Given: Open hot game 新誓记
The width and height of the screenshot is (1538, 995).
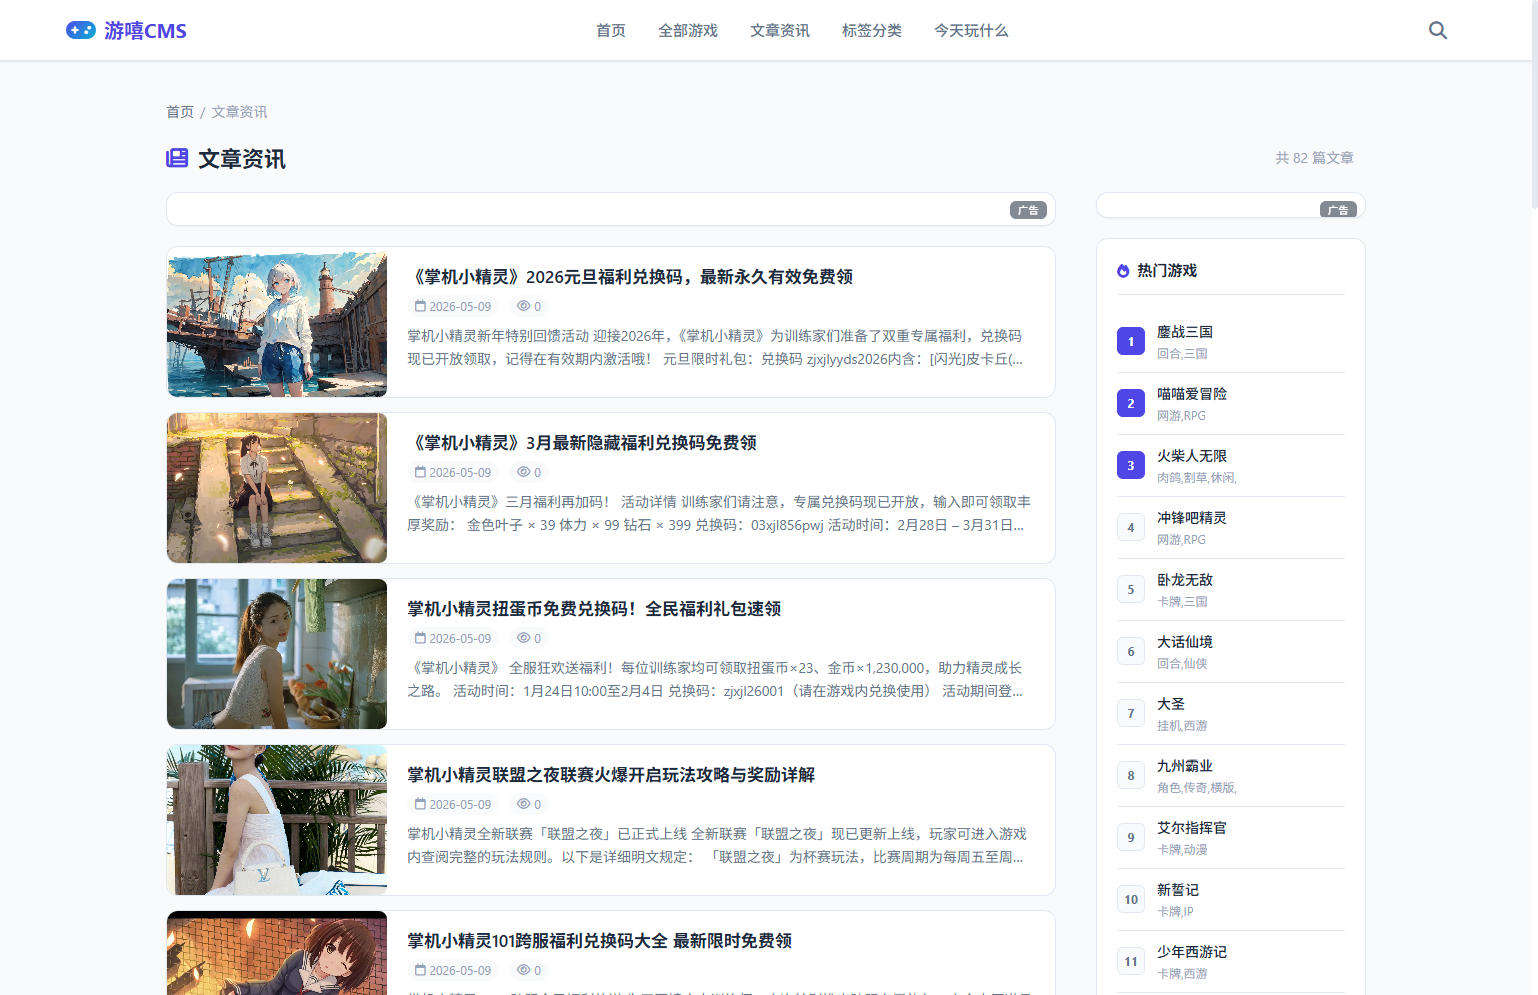Looking at the screenshot, I should [1178, 890].
